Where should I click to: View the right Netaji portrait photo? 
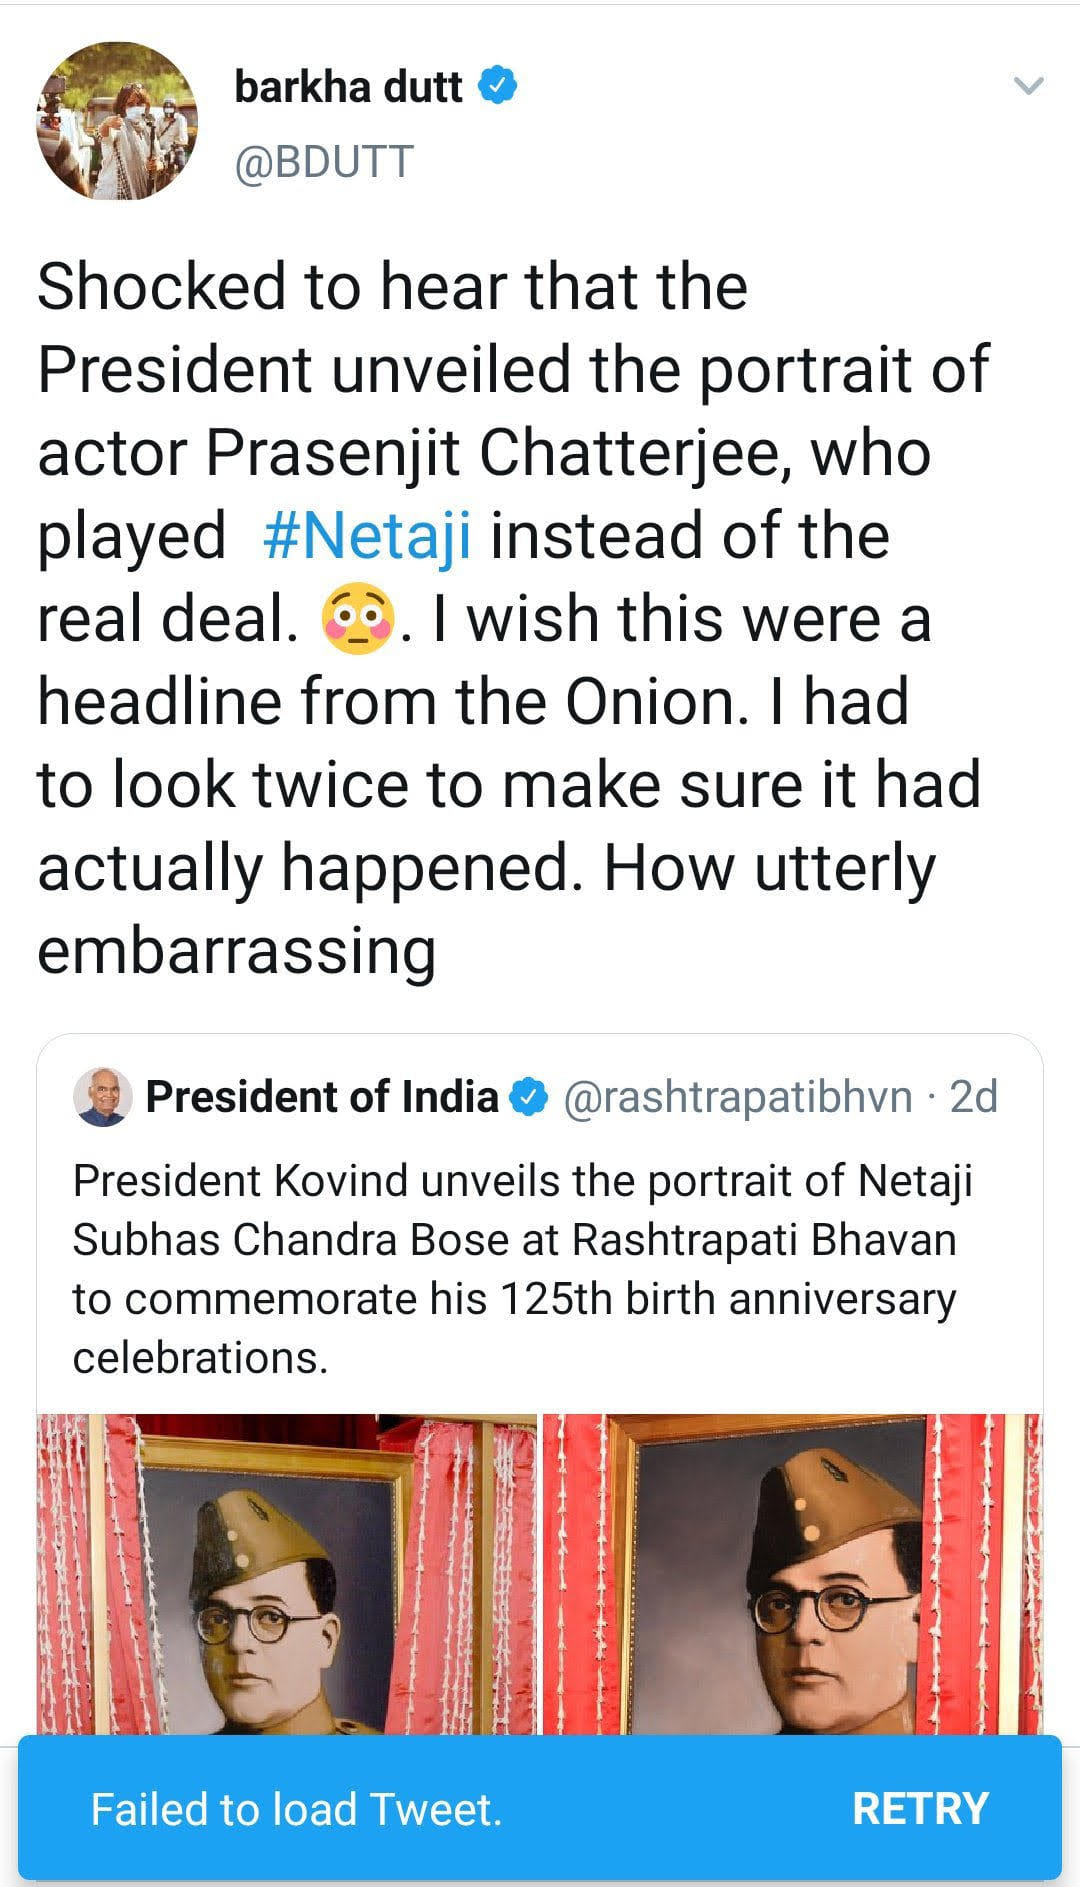[792, 1574]
